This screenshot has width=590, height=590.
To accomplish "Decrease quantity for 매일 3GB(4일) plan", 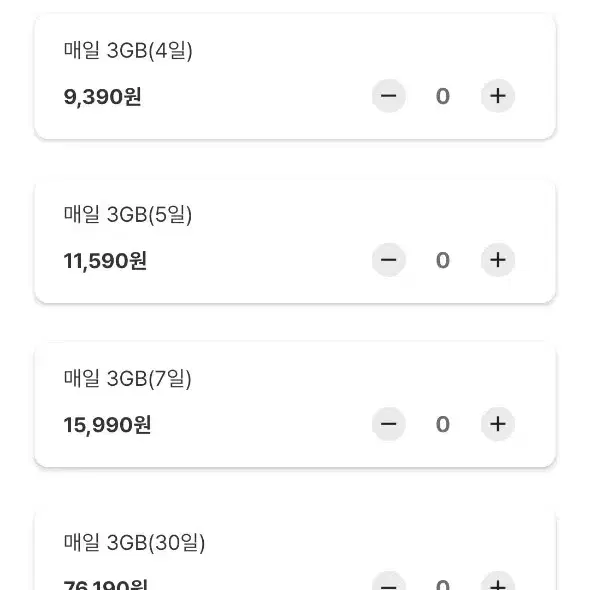I will pyautogui.click(x=389, y=96).
